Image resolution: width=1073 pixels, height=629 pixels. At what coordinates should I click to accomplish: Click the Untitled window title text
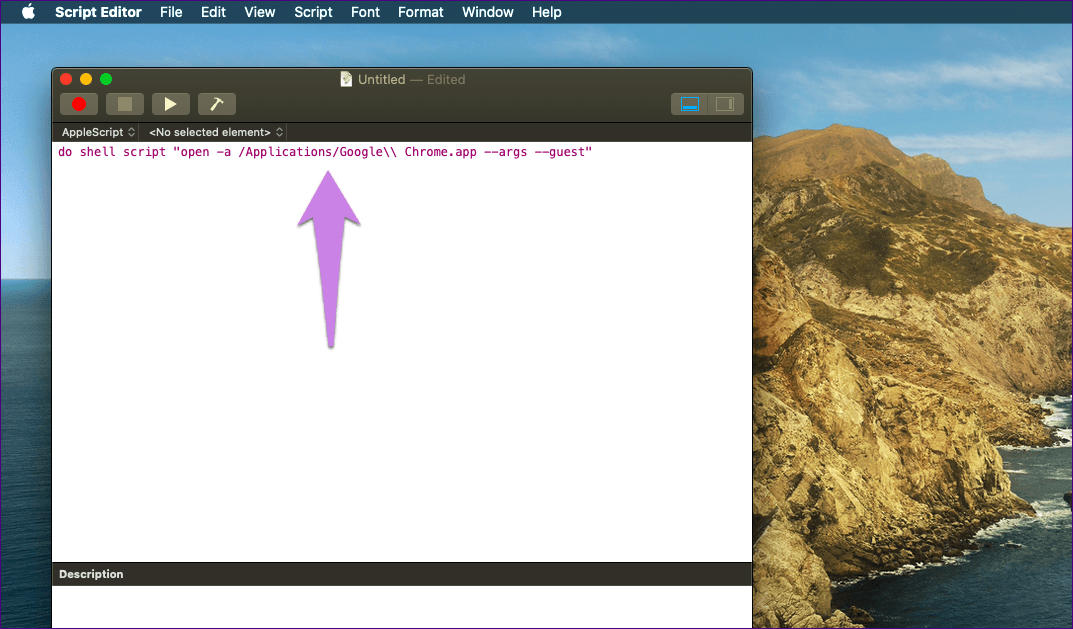[x=382, y=79]
